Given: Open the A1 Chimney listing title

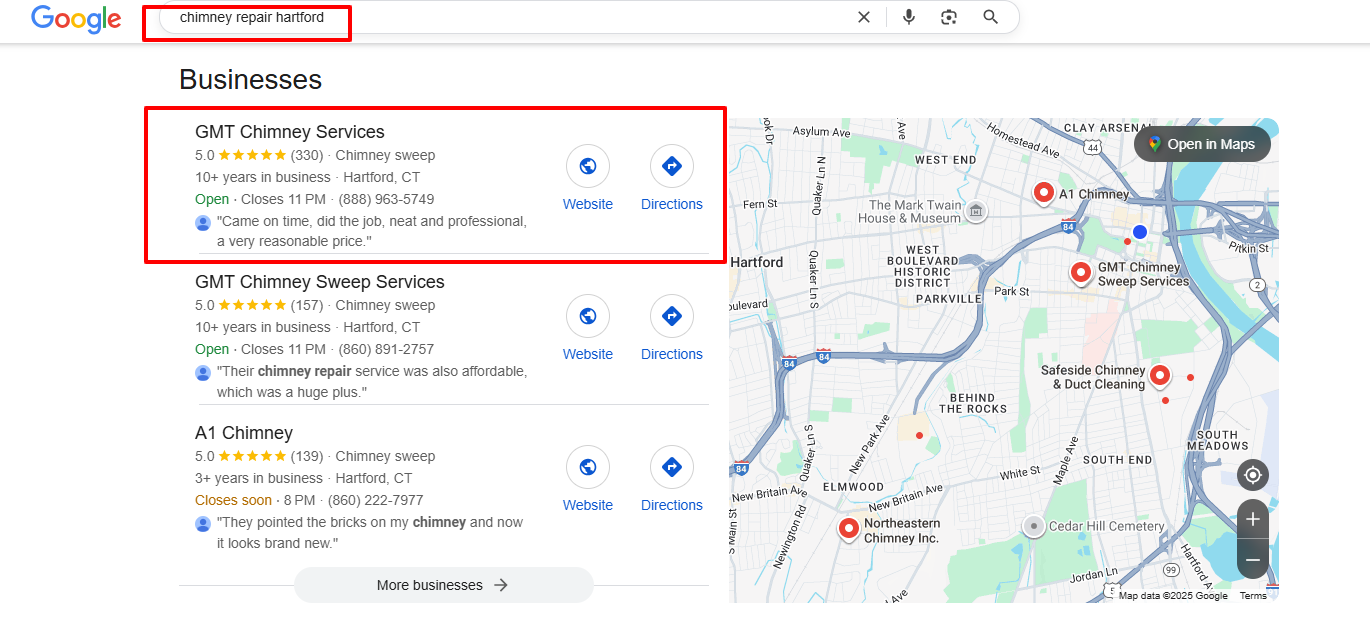Looking at the screenshot, I should [244, 433].
